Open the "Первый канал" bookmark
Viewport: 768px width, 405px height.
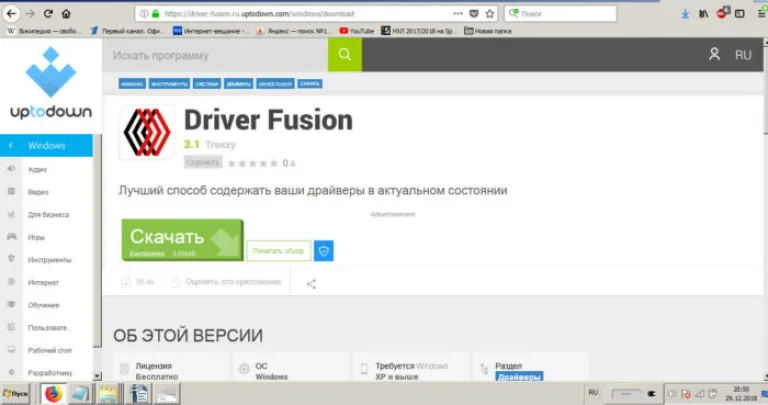(127, 31)
